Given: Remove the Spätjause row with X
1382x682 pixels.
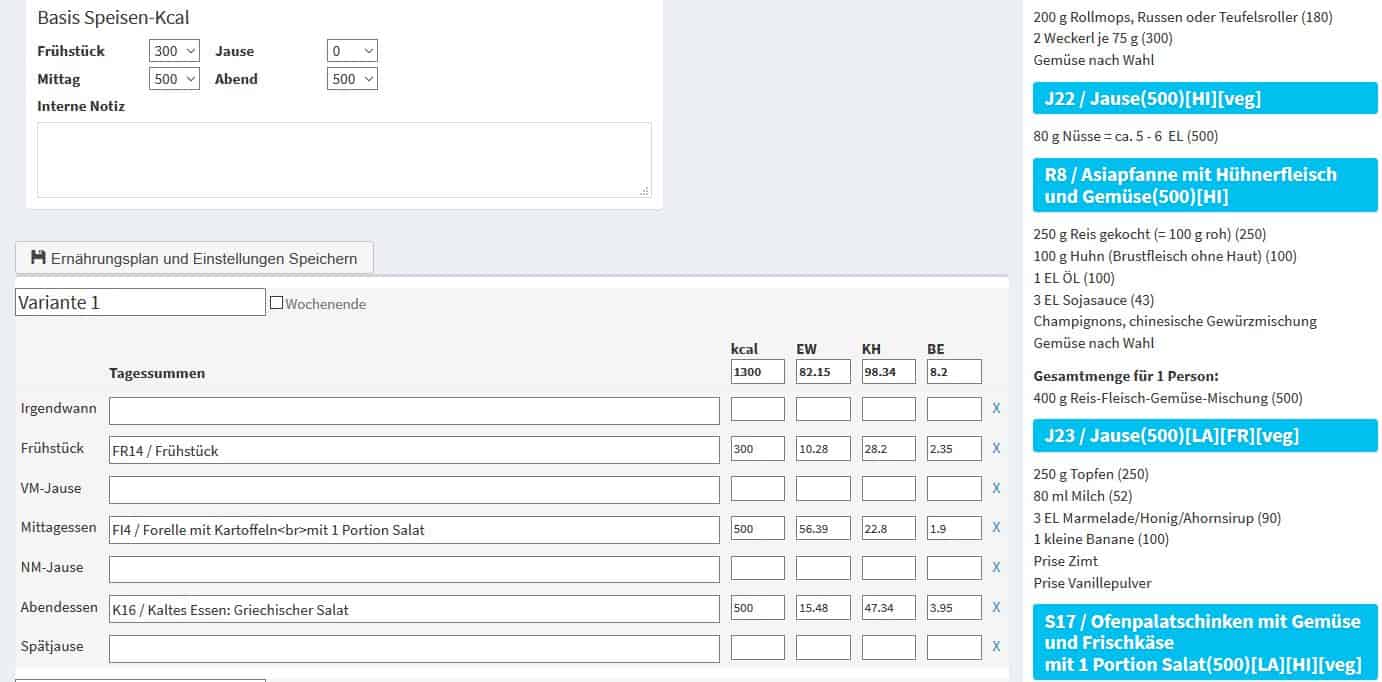Looking at the screenshot, I should click(995, 647).
